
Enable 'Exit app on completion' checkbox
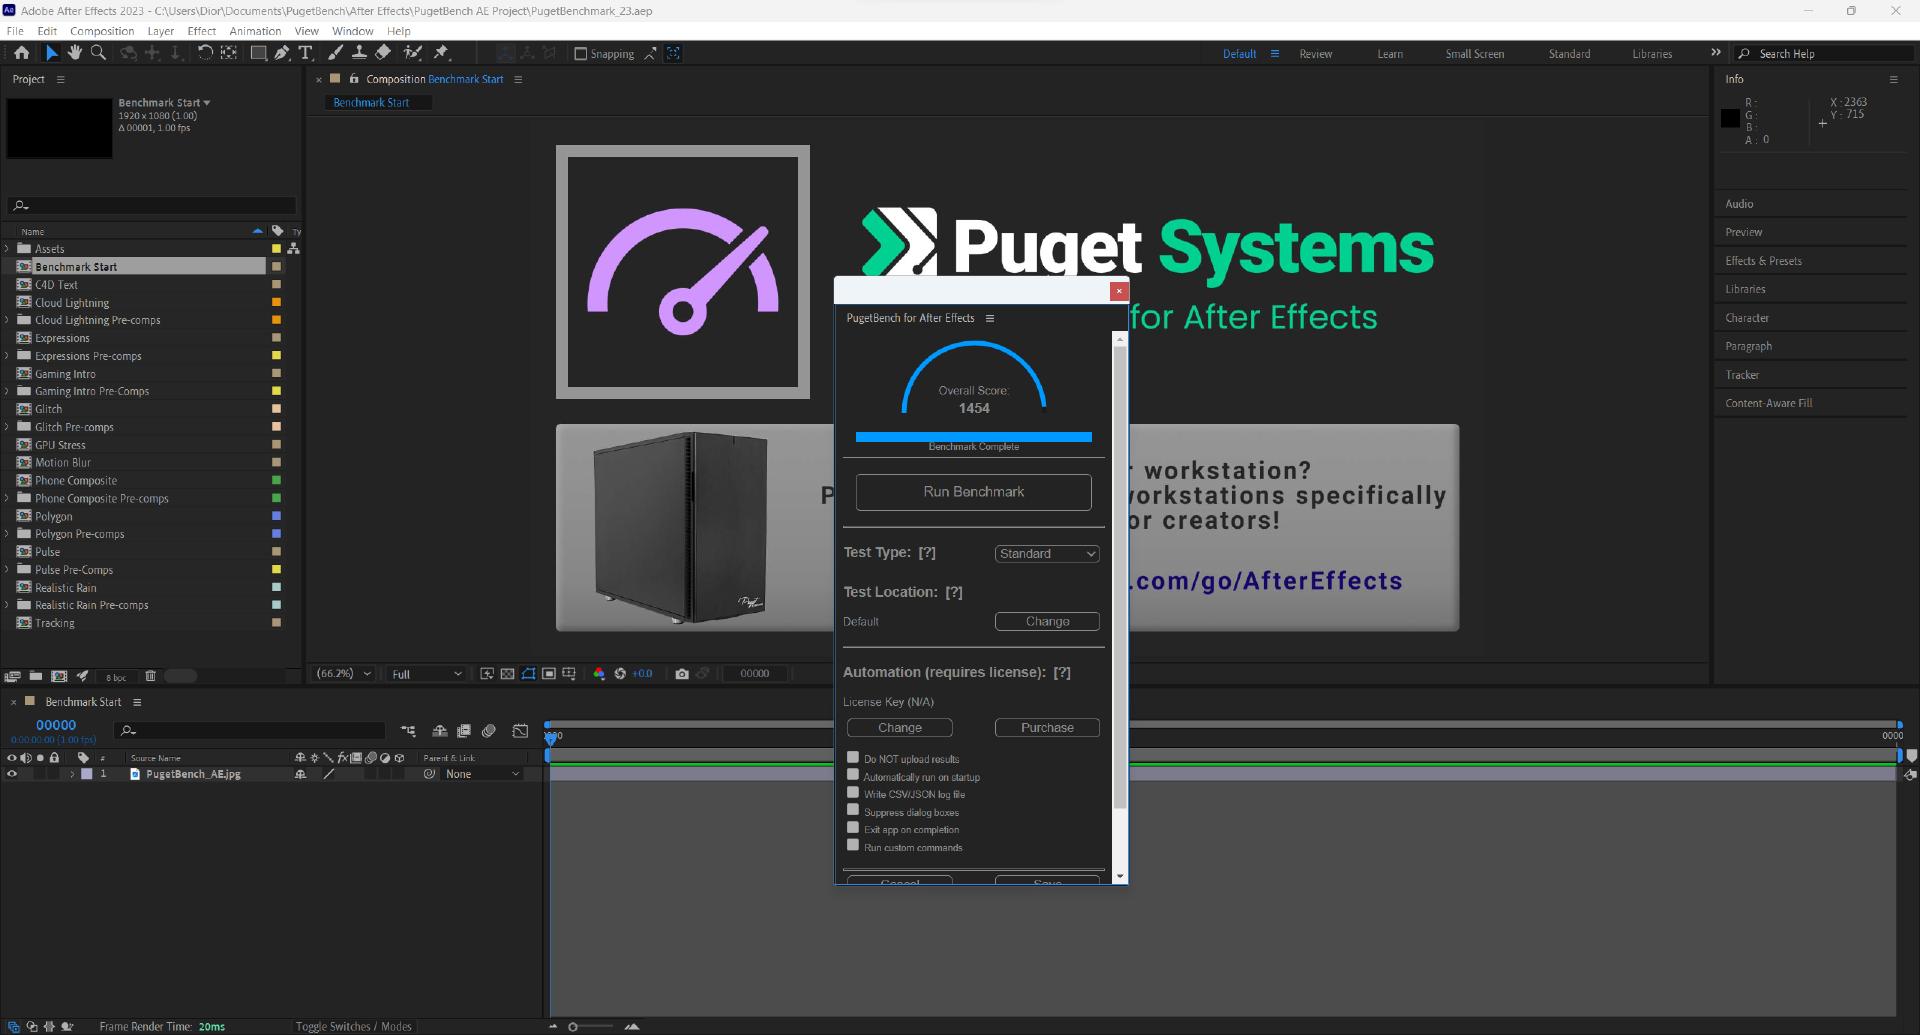coord(853,828)
